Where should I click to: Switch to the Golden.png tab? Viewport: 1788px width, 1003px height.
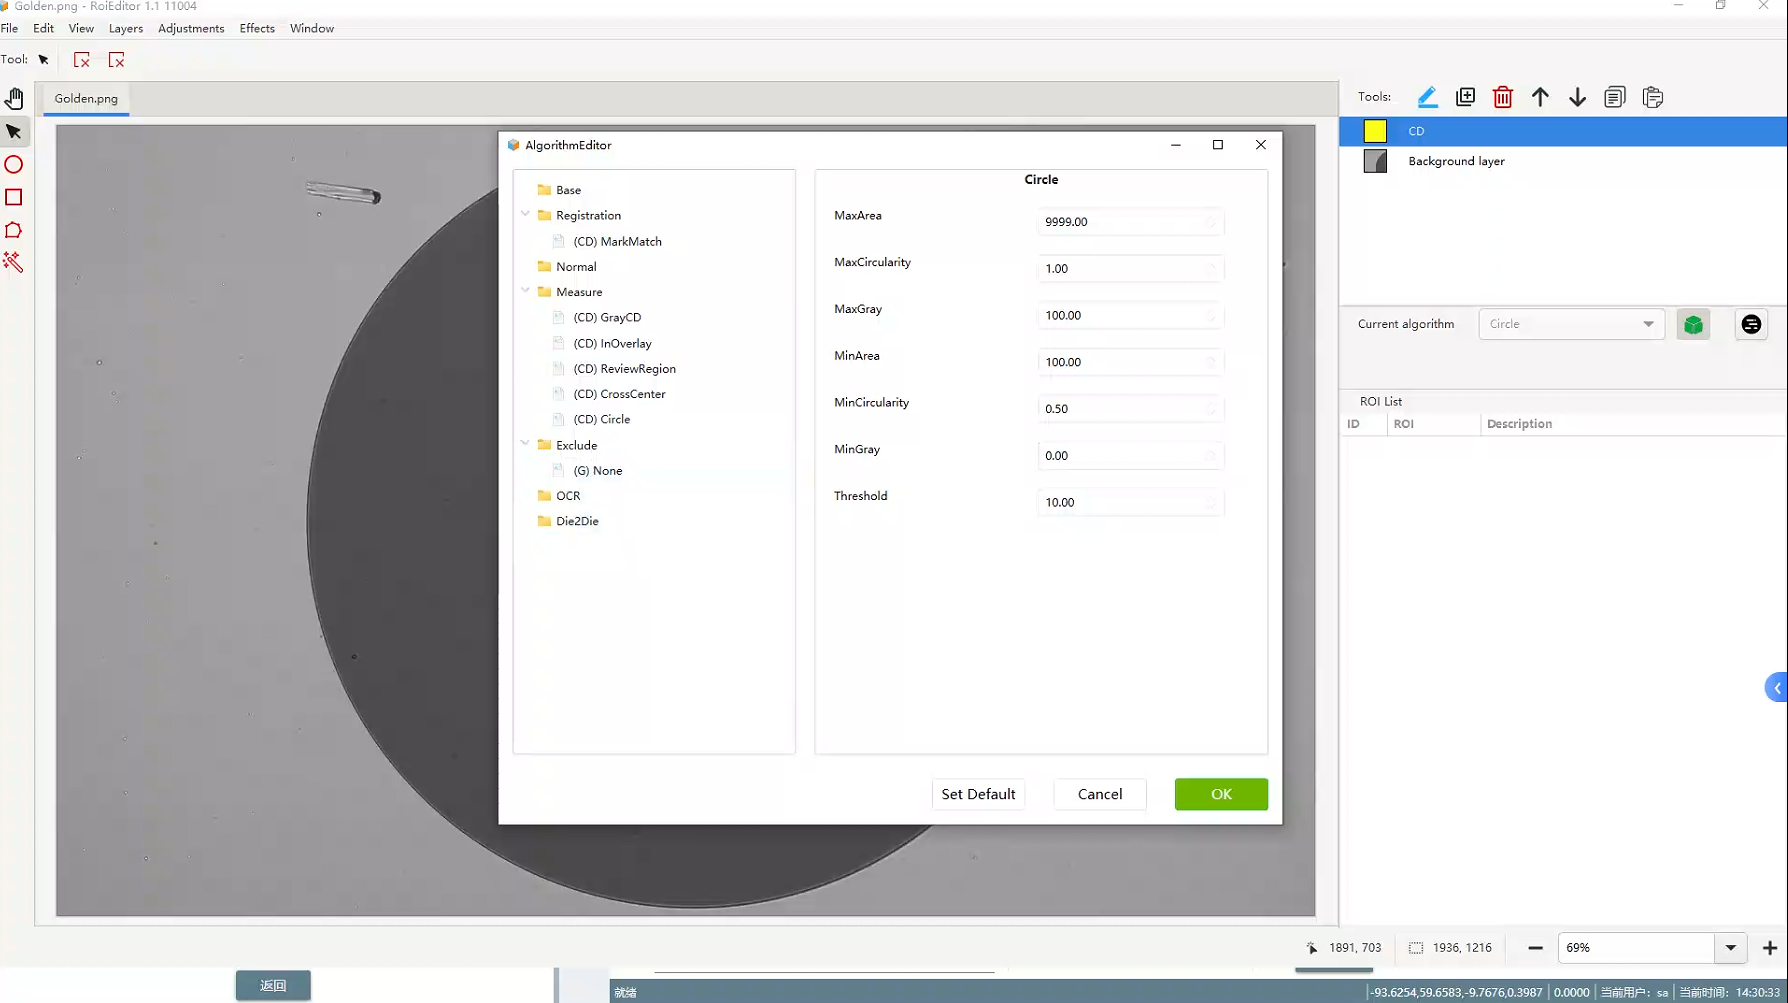pos(86,98)
